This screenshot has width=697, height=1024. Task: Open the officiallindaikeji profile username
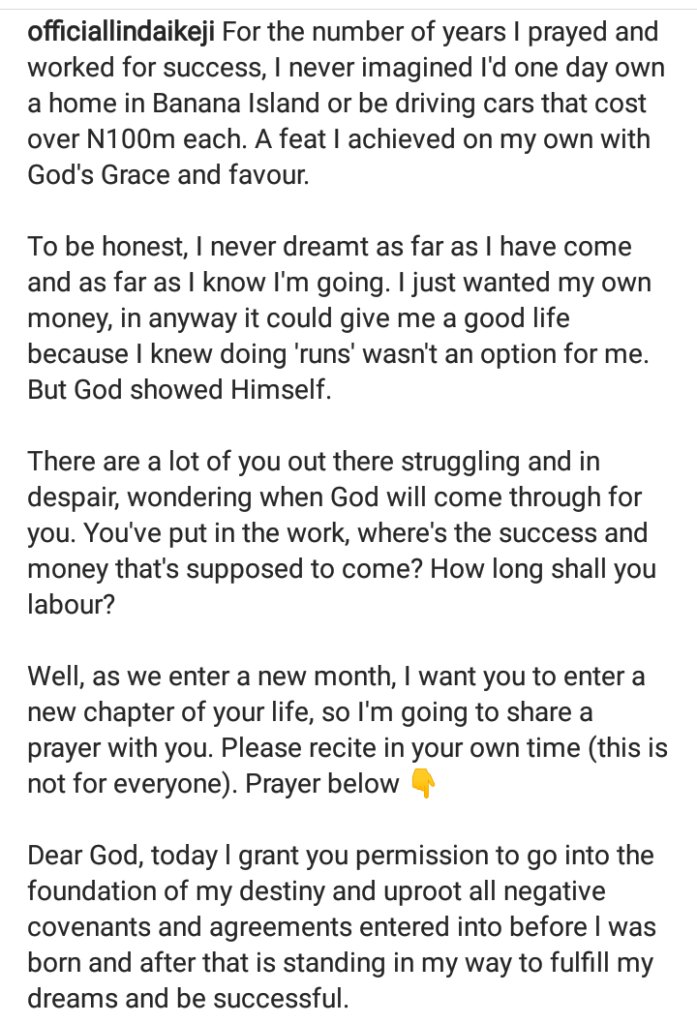(x=122, y=32)
